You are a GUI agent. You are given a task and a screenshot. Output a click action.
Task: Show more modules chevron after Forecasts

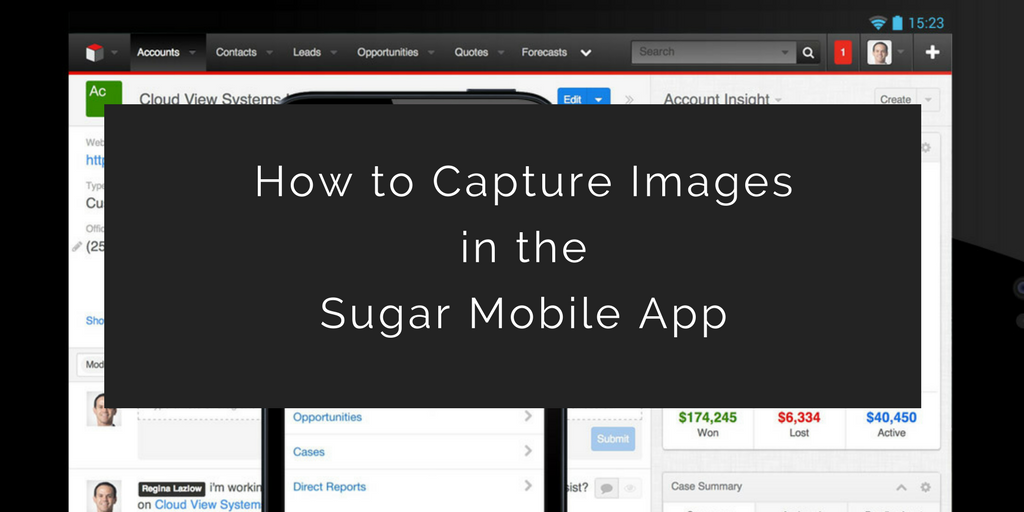[x=586, y=53]
